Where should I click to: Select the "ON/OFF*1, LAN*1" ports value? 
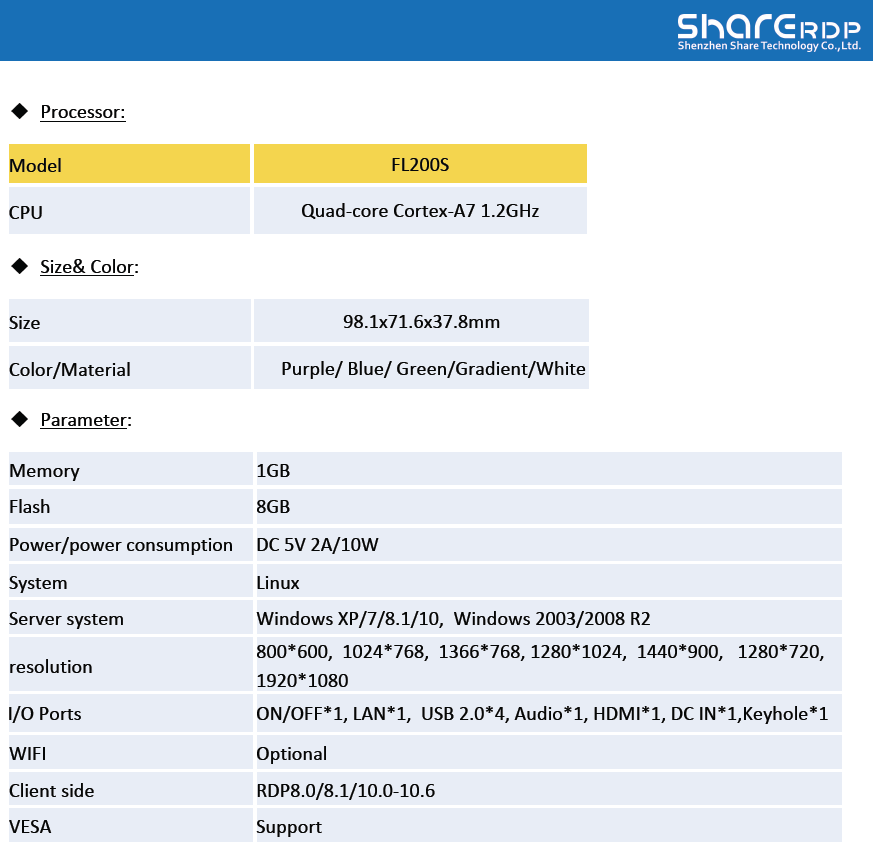pyautogui.click(x=542, y=714)
